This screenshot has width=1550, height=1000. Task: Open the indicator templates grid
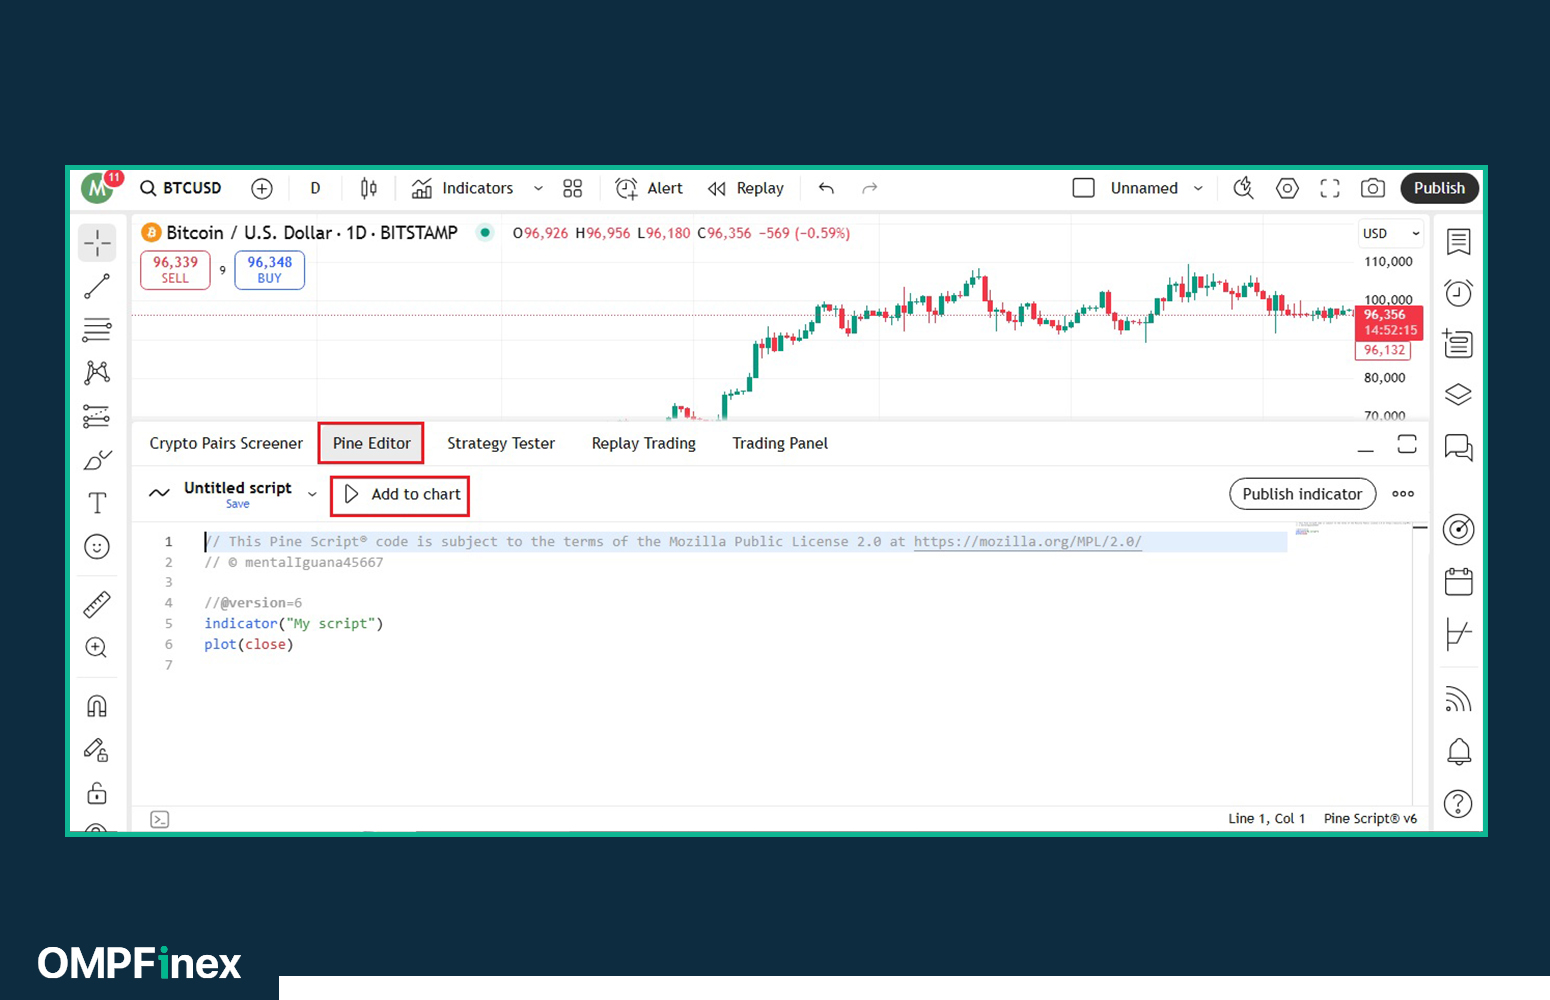tap(572, 188)
